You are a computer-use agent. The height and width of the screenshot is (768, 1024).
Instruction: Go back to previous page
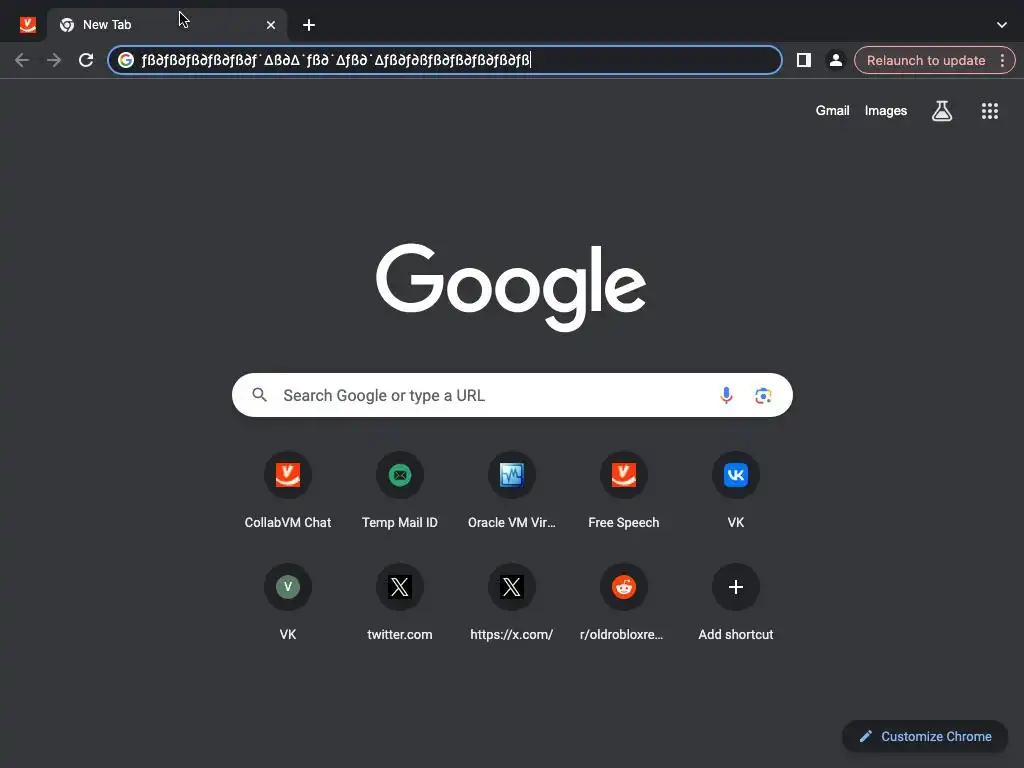[x=22, y=60]
